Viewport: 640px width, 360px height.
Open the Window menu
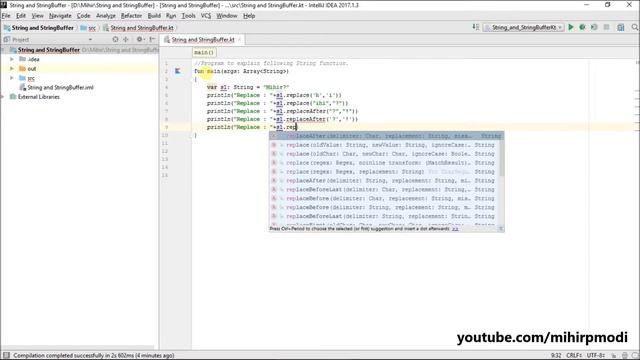[227, 16]
